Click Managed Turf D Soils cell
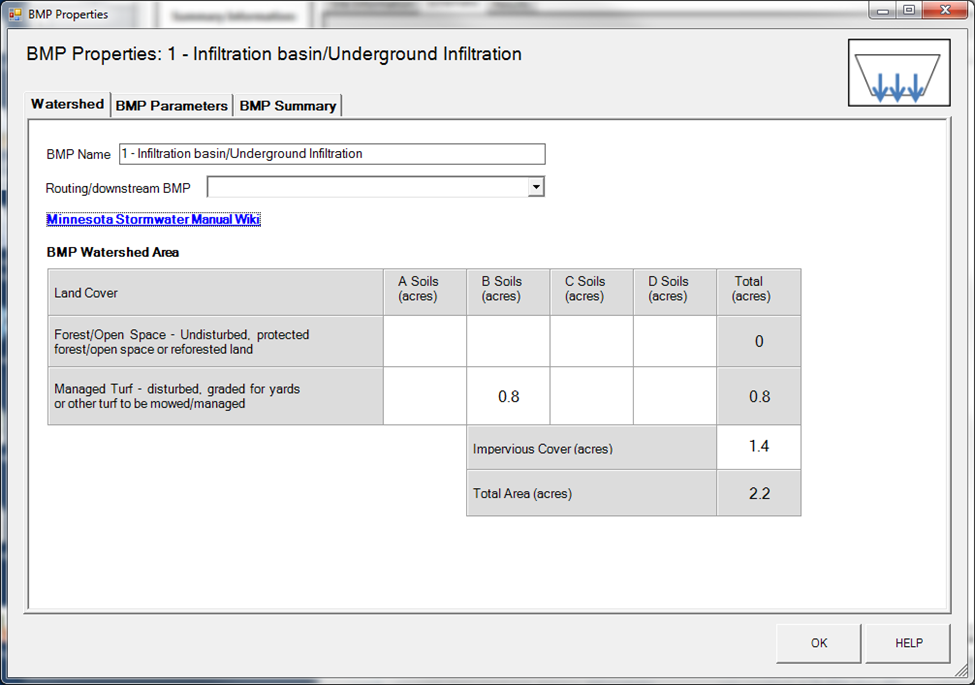The height and width of the screenshot is (685, 975). click(x=674, y=396)
